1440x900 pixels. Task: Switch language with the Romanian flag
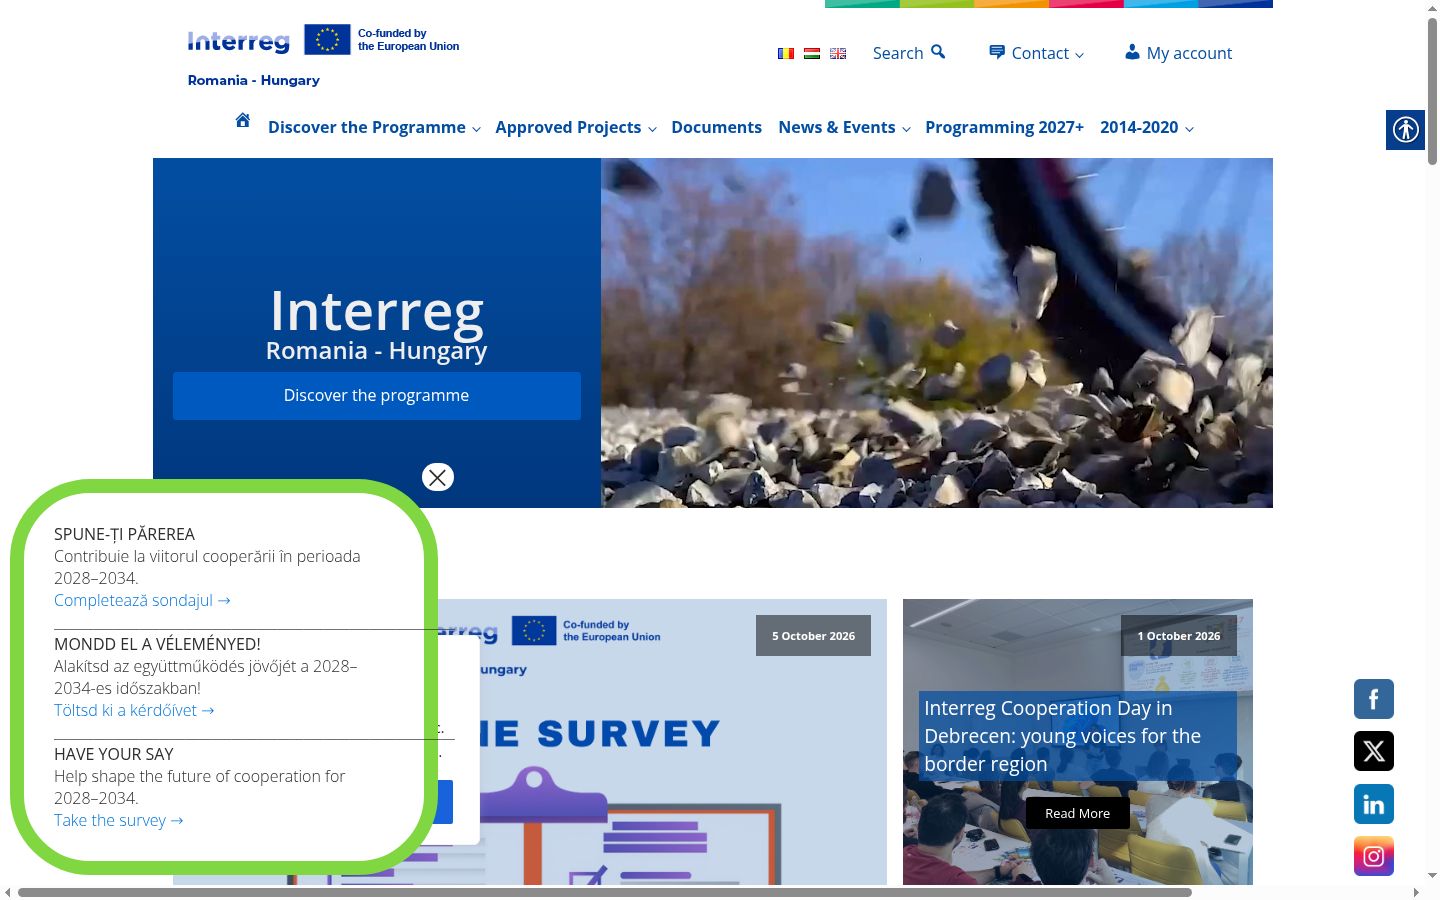click(786, 54)
